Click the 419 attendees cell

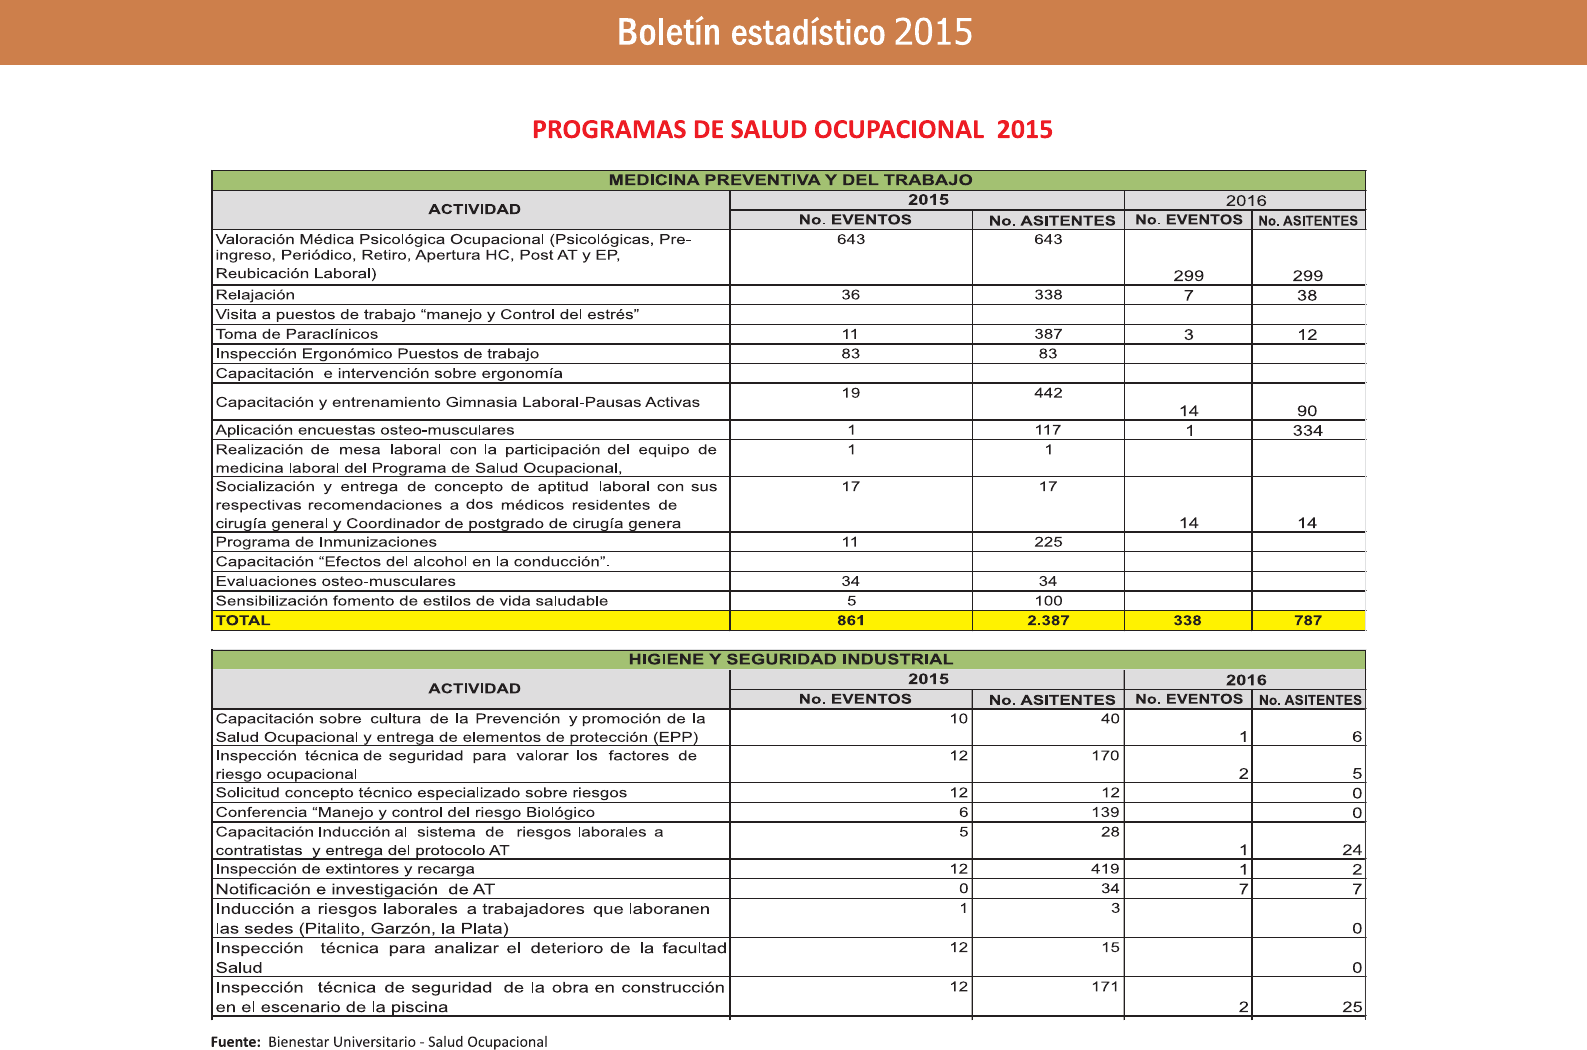coord(1105,869)
